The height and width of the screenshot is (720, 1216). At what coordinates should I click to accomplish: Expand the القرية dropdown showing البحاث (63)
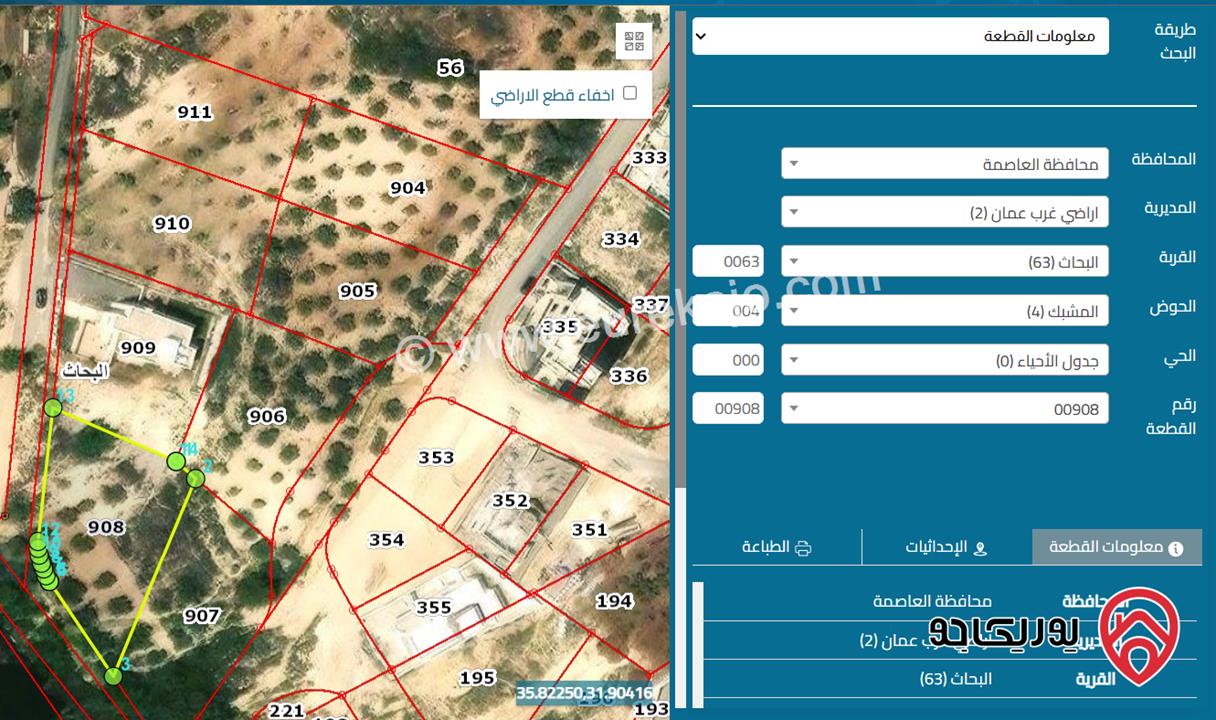(944, 262)
